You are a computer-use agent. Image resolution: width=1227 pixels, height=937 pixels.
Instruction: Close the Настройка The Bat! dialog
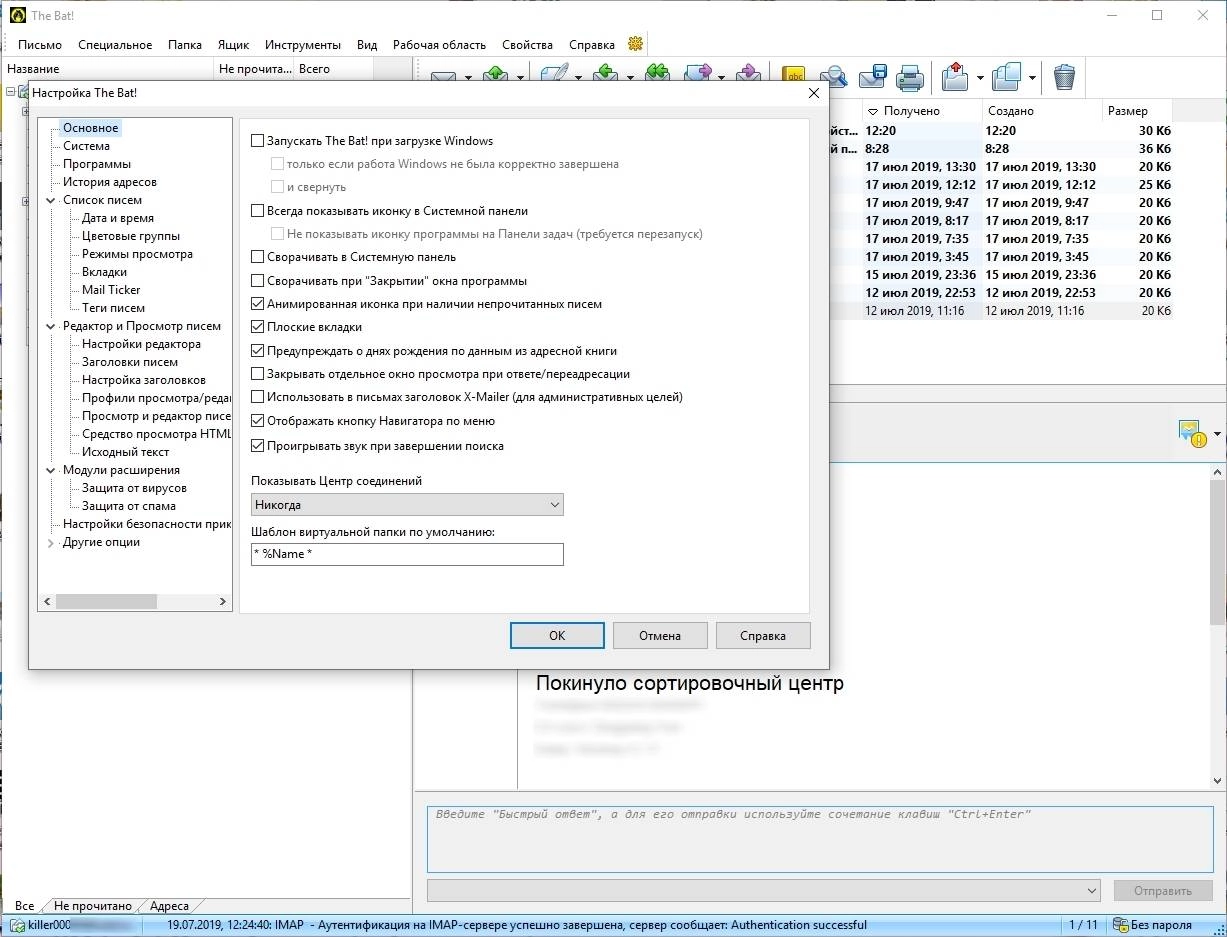(x=813, y=93)
